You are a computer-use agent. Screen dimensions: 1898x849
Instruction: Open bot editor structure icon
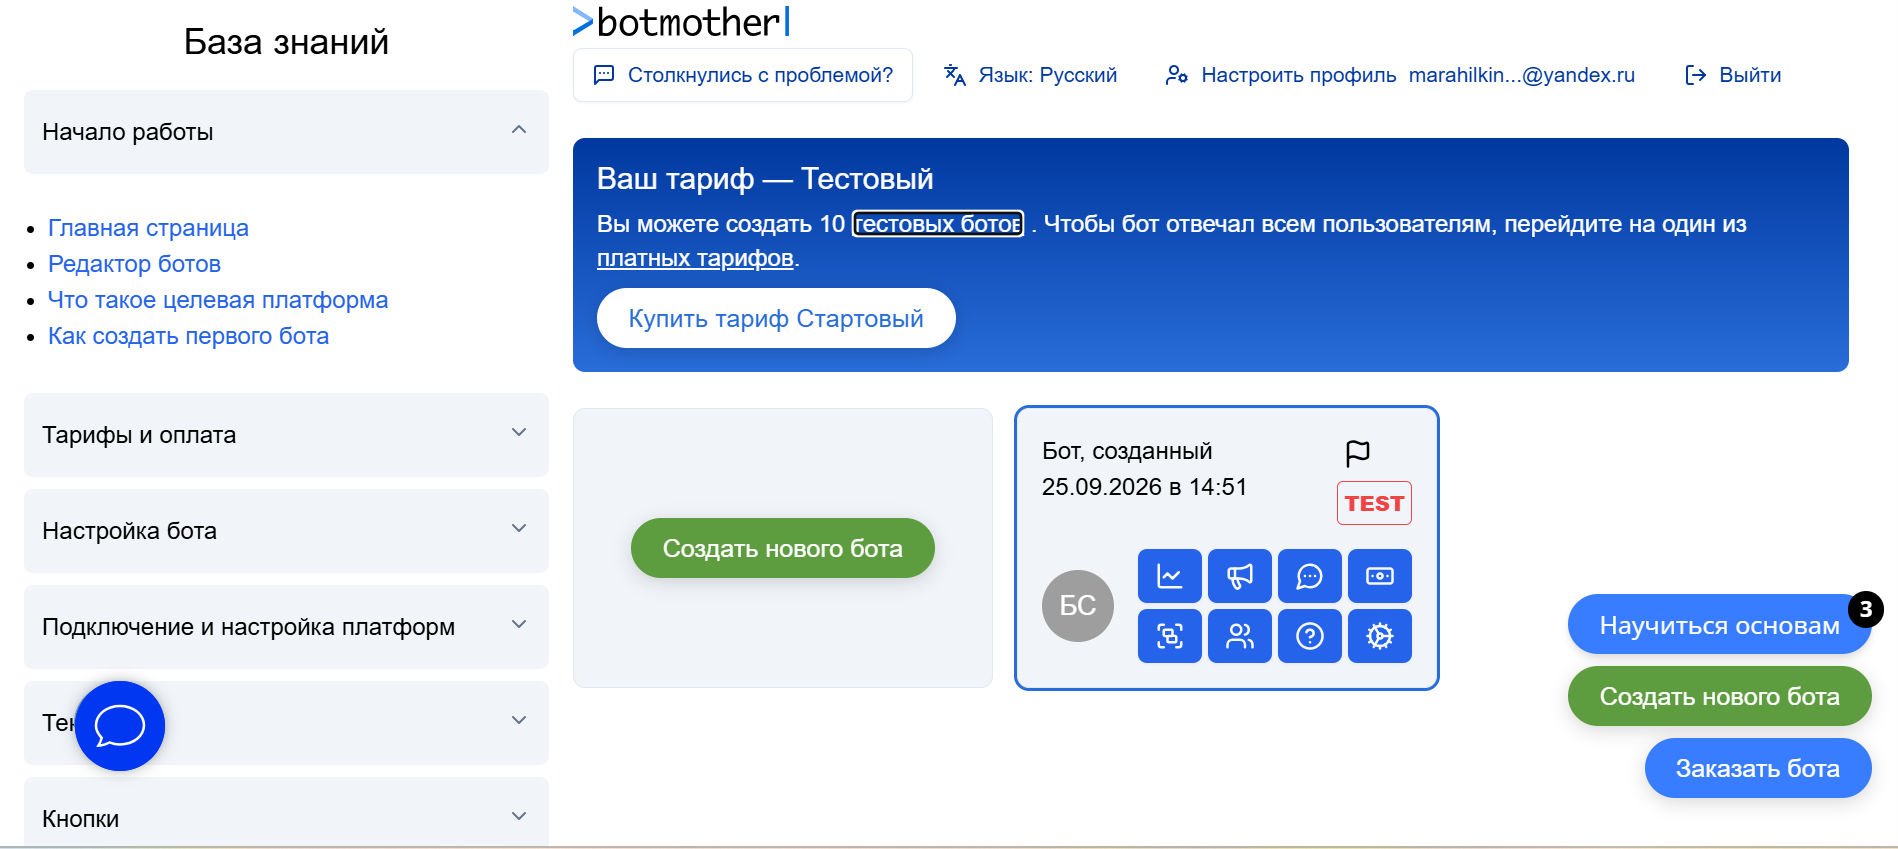[x=1169, y=636]
